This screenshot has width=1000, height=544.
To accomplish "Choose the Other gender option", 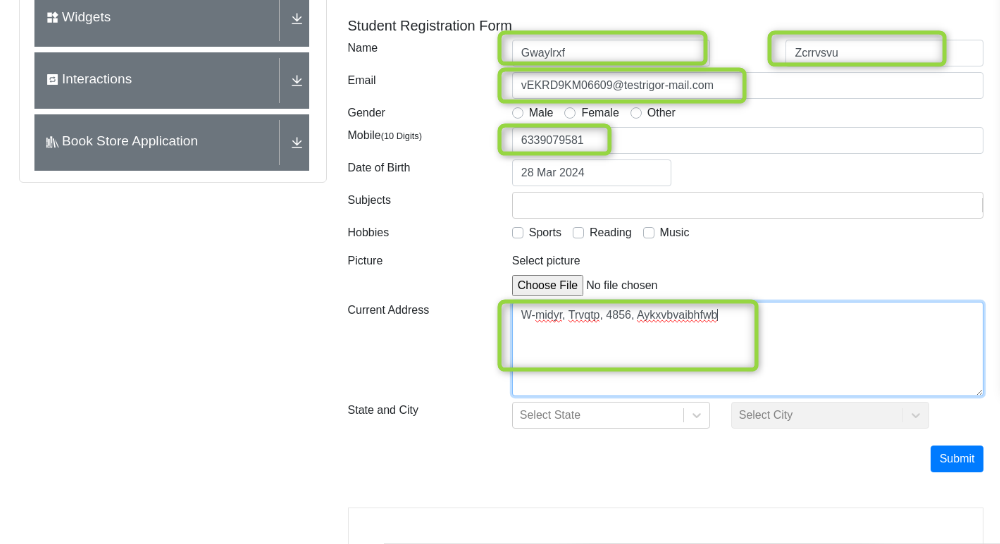I will tap(636, 113).
